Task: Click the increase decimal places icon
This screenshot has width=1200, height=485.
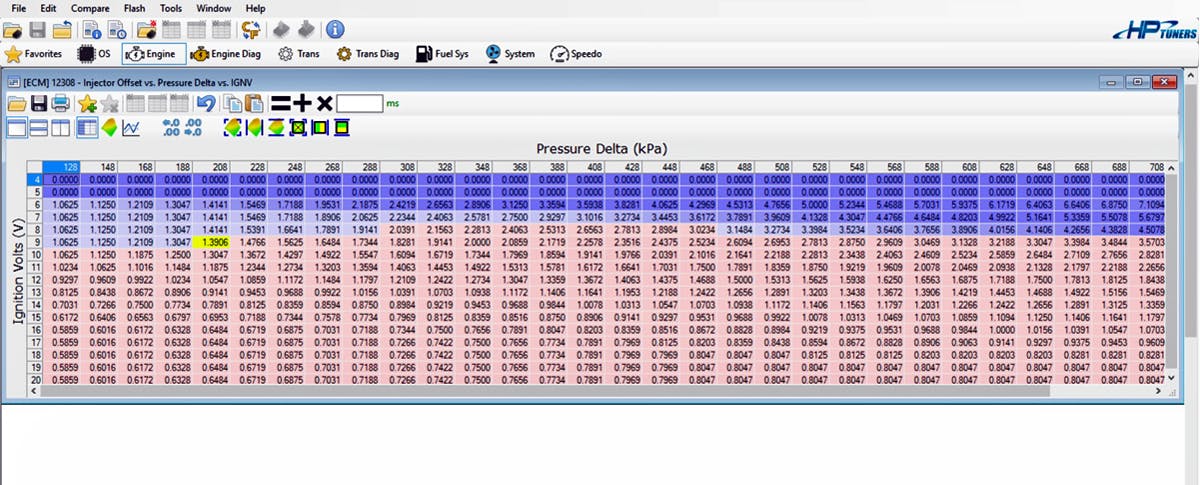Action: coord(170,128)
